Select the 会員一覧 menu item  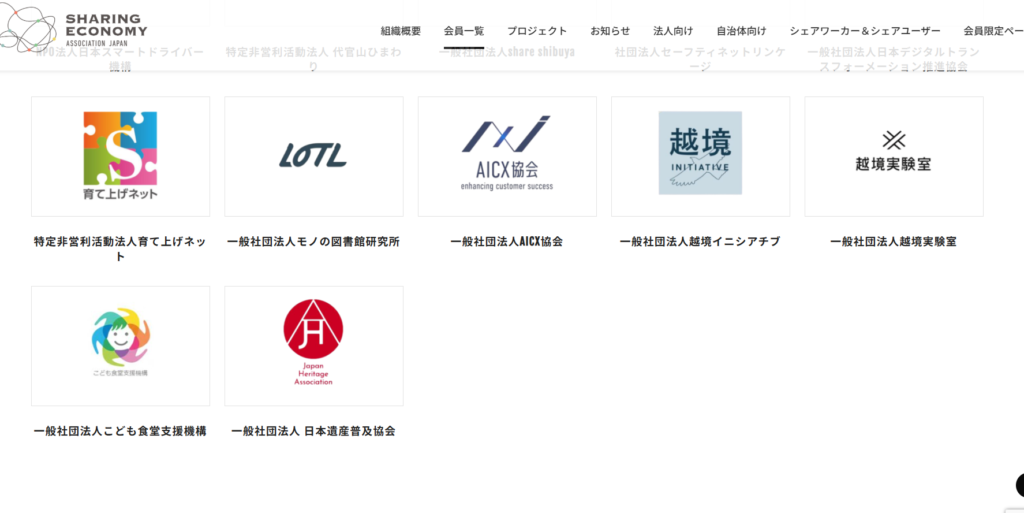(464, 31)
